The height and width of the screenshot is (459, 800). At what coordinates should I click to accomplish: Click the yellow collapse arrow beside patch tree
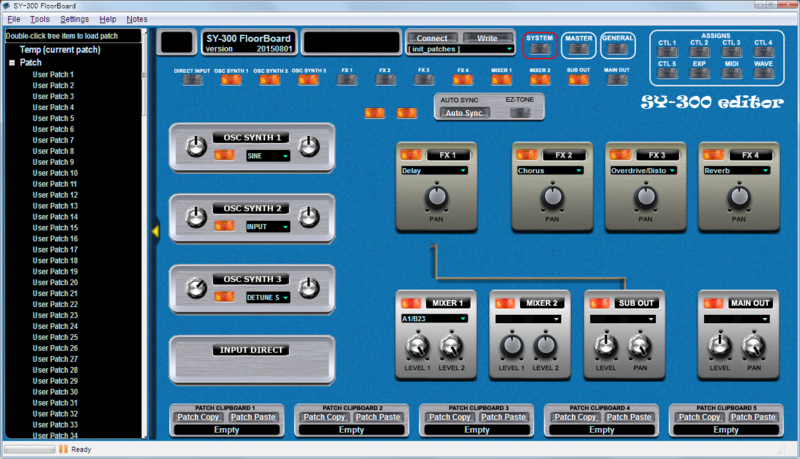(155, 232)
